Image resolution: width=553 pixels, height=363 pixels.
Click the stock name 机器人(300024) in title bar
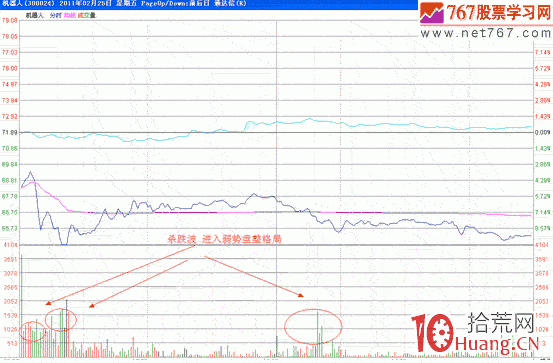point(28,4)
